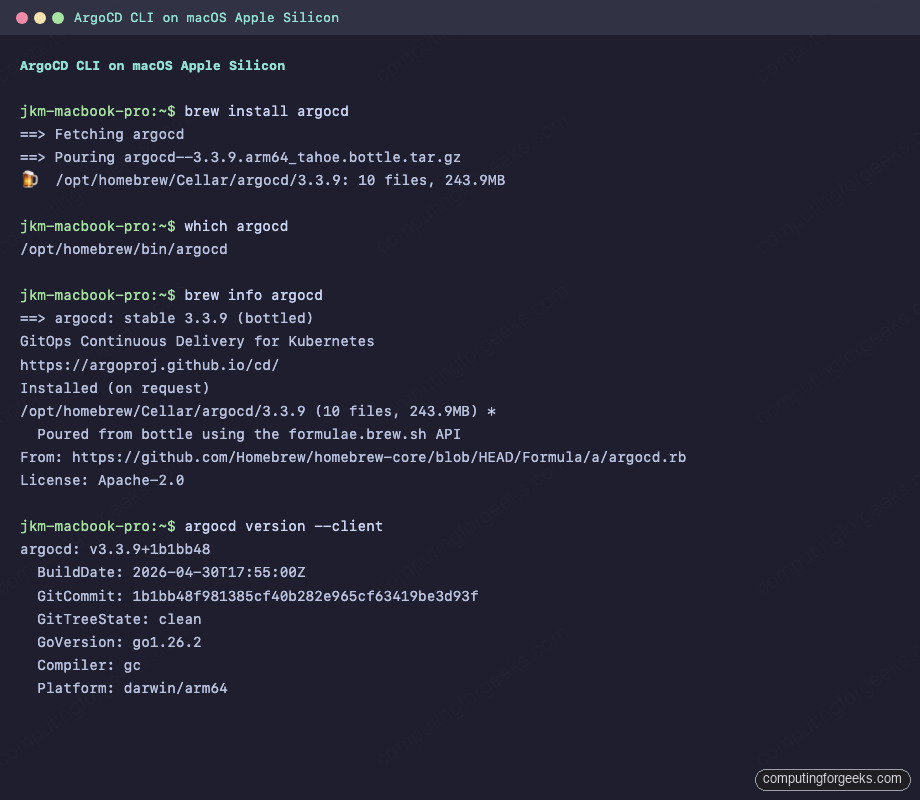This screenshot has height=800, width=920.
Task: Open the github.com Homebrew argocd.rb formula link
Action: tap(379, 457)
